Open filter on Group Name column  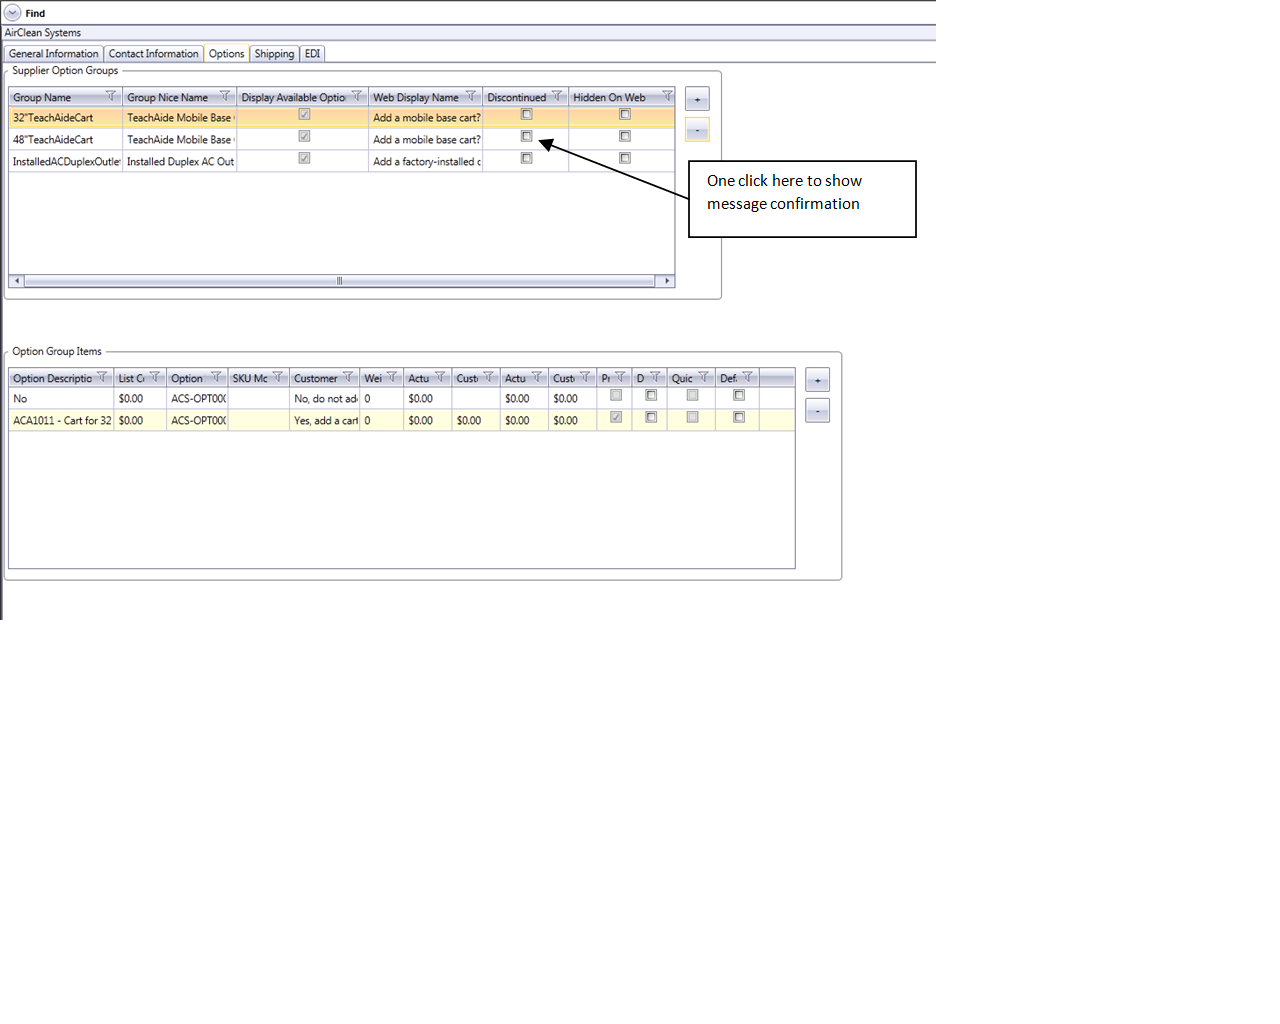coord(111,97)
